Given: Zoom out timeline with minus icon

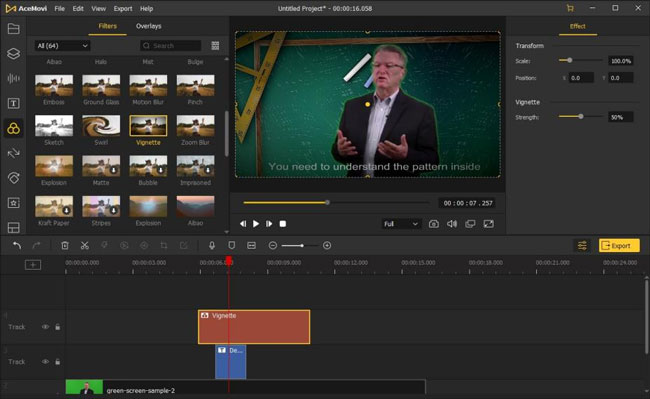Looking at the screenshot, I should tap(273, 246).
